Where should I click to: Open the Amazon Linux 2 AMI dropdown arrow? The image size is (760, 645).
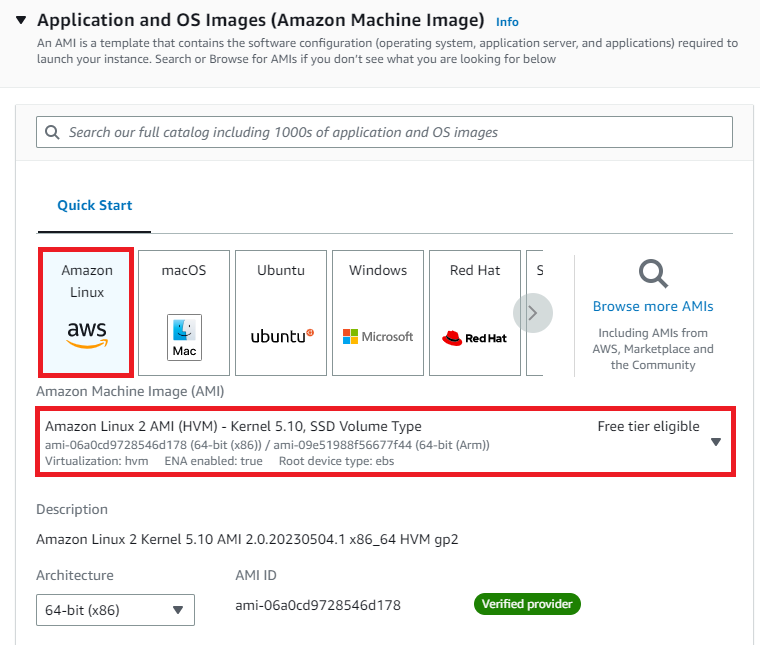715,441
